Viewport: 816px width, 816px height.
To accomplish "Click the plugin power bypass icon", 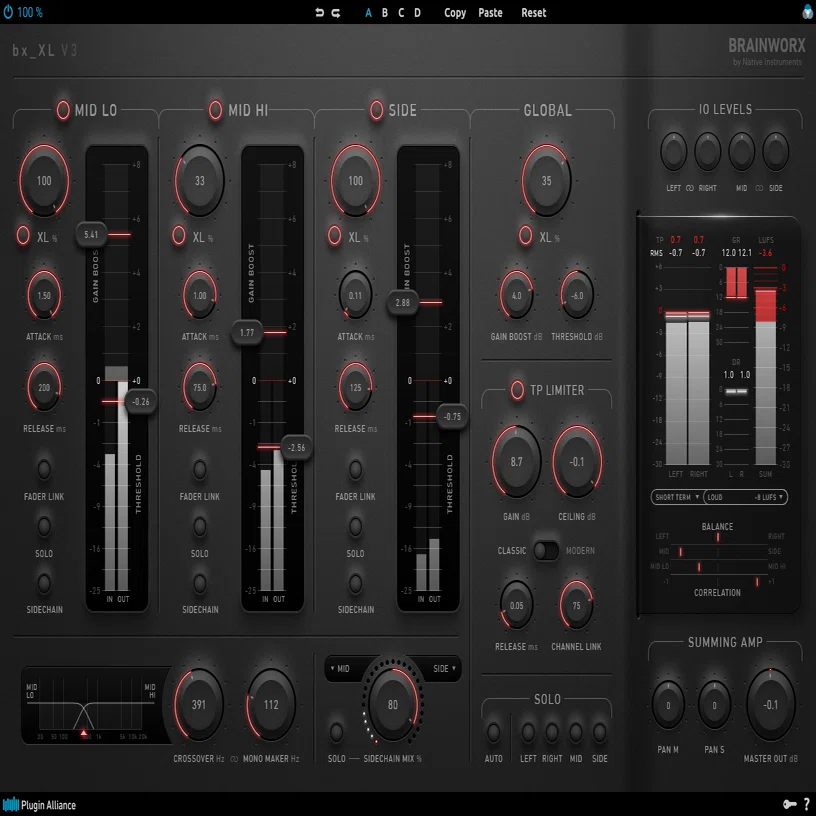I will tap(8, 11).
